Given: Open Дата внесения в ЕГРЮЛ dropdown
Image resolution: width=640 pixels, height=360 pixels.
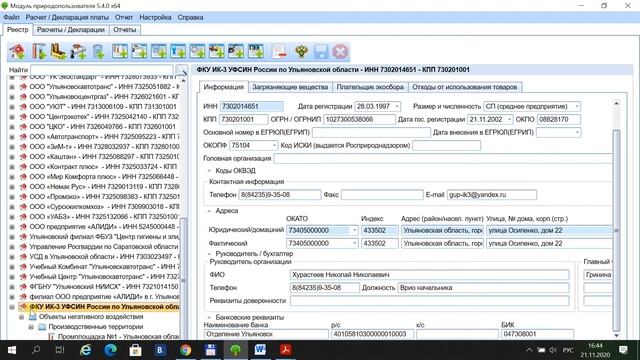Looking at the screenshot, I should [577, 133].
